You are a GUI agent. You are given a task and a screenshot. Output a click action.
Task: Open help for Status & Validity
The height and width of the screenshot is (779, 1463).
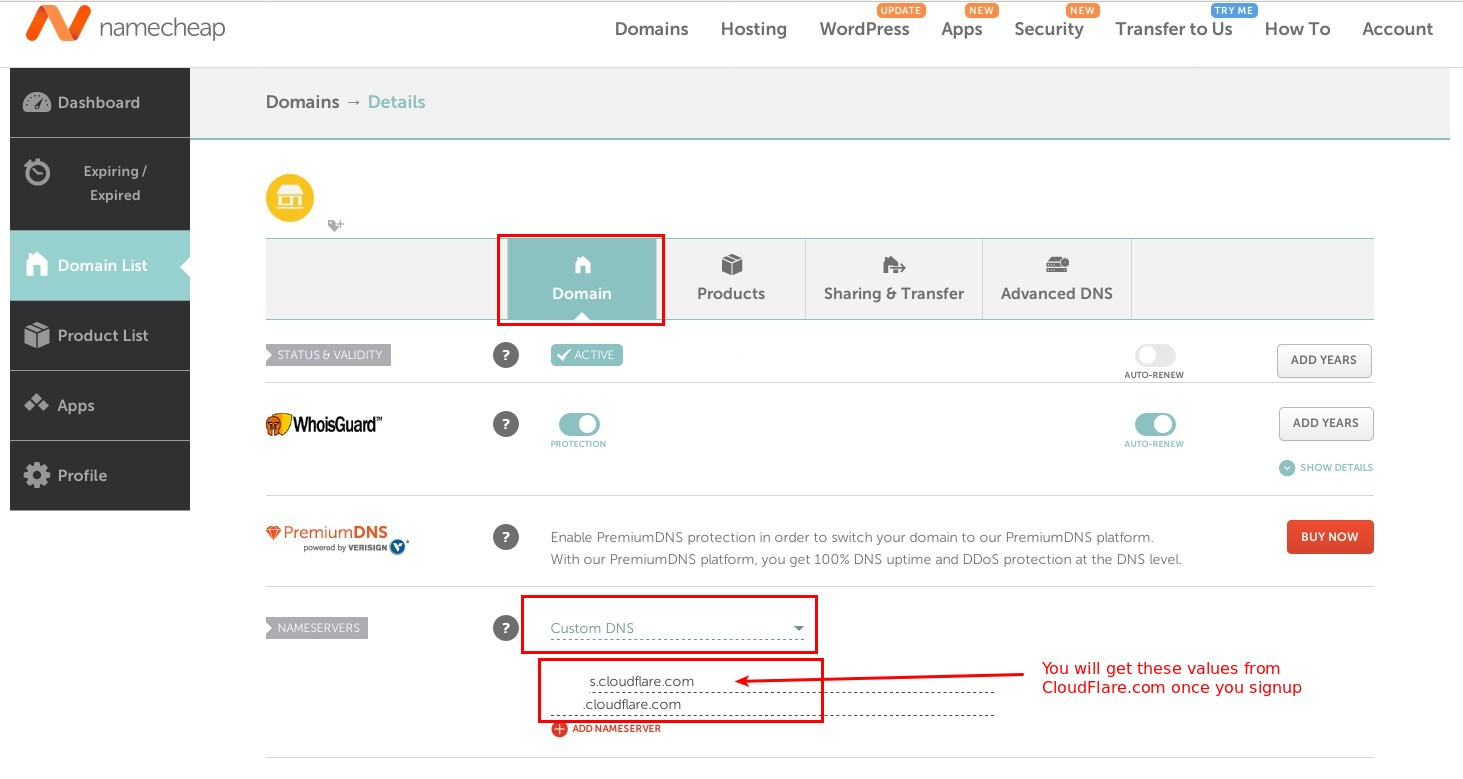click(x=506, y=355)
